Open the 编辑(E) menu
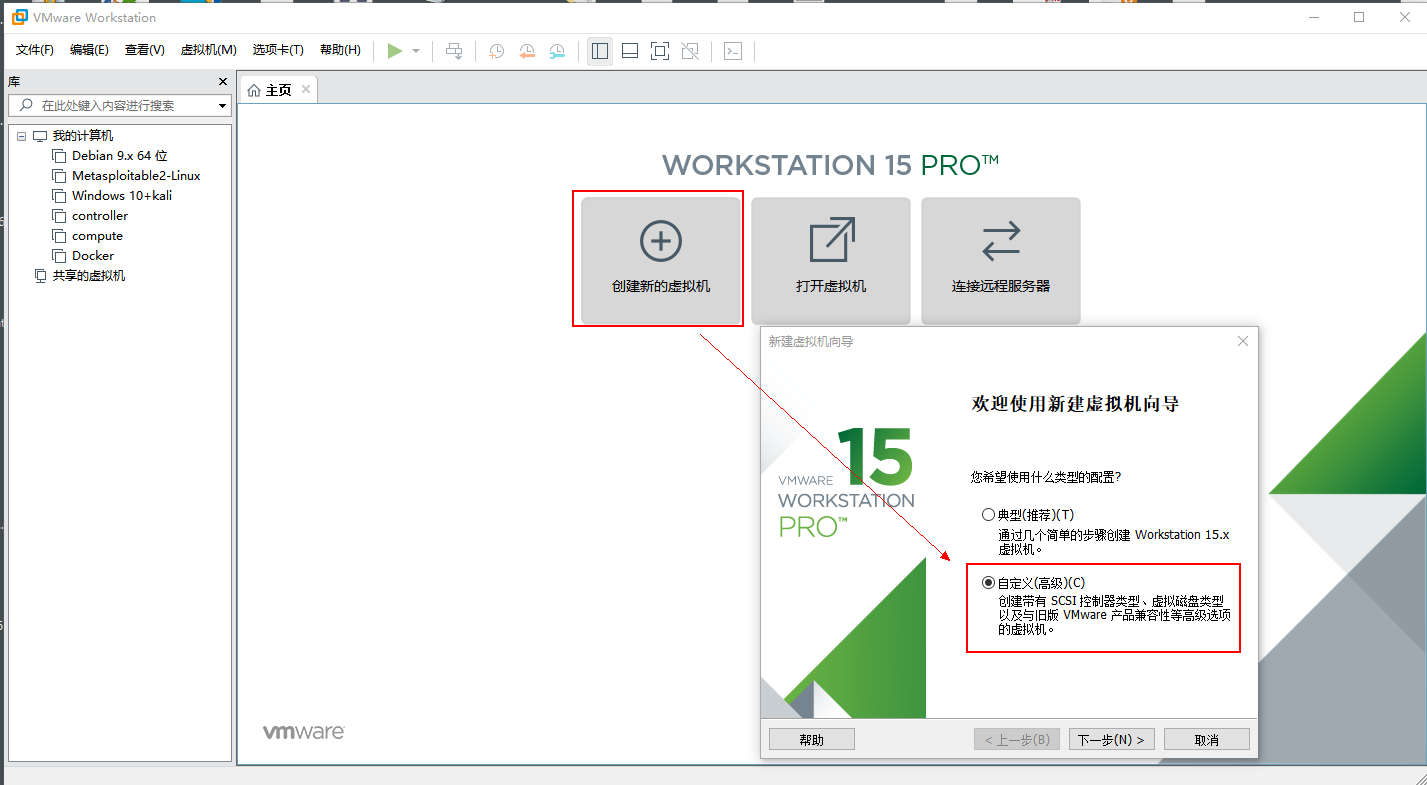The height and width of the screenshot is (785, 1427). tap(90, 50)
